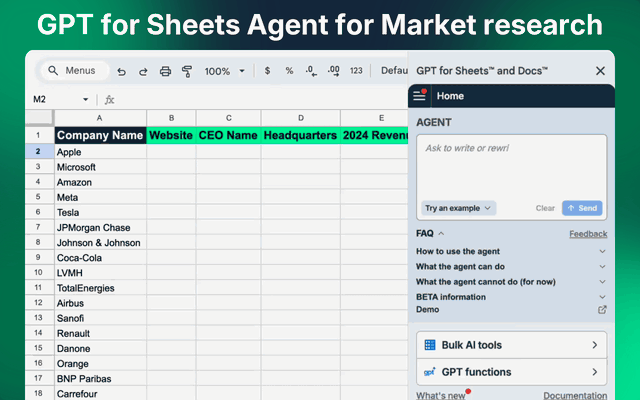Select the Home tab in sidebar
This screenshot has height=400, width=640.
450,96
